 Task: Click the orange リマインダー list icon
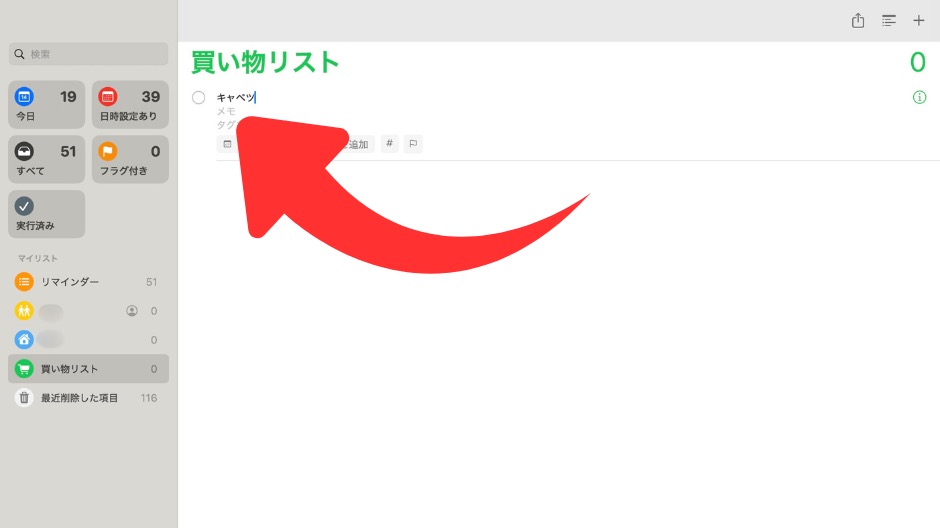click(x=24, y=282)
